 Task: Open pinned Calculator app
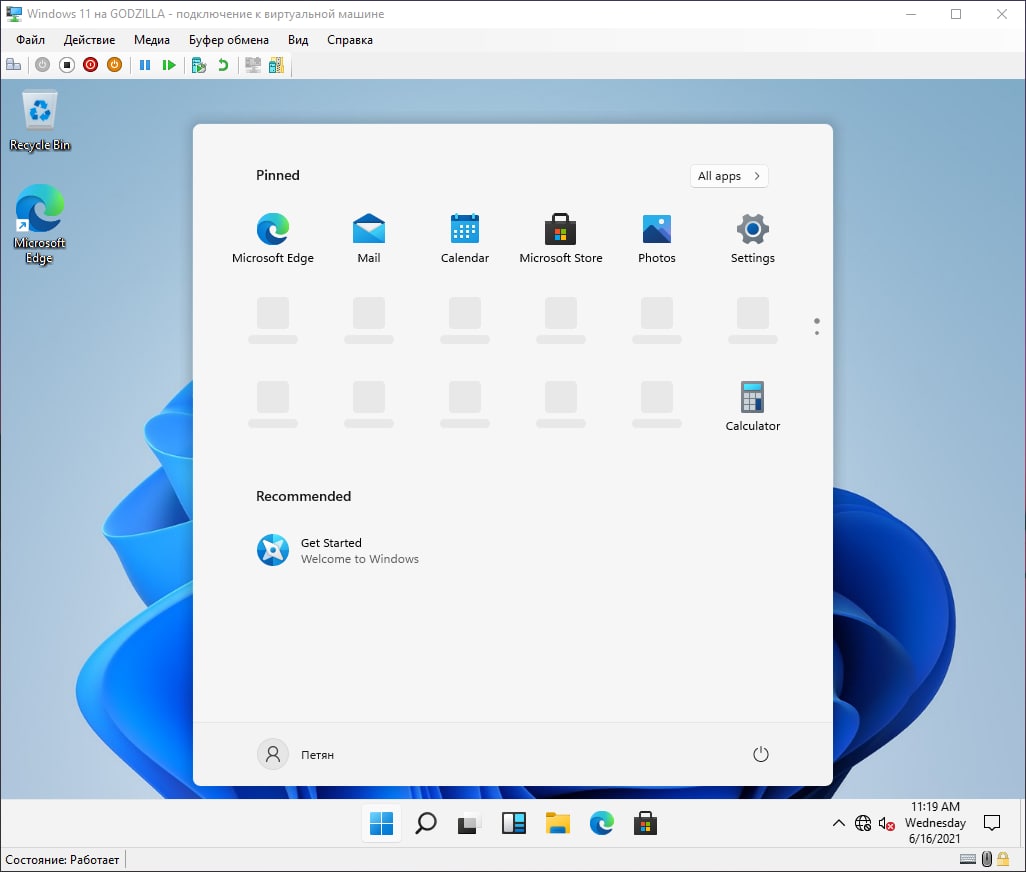752,406
